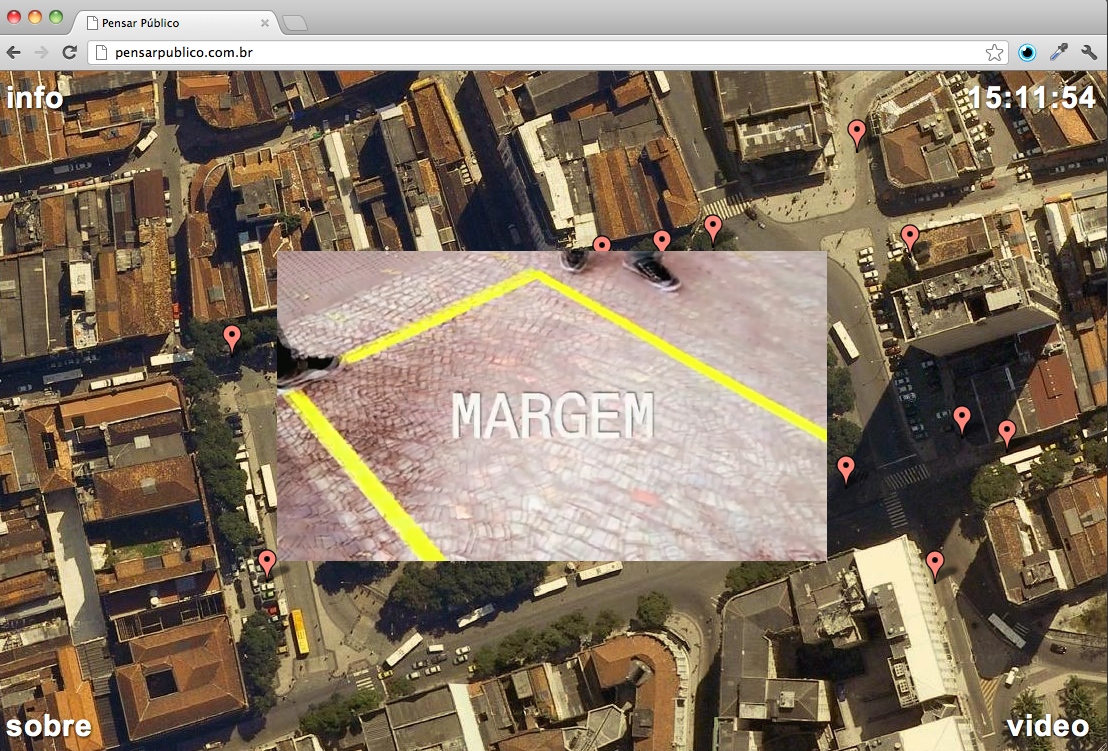Screen dimensions: 1108x751
Task: Select the left pin of the pair right of video
Action: coord(962,420)
